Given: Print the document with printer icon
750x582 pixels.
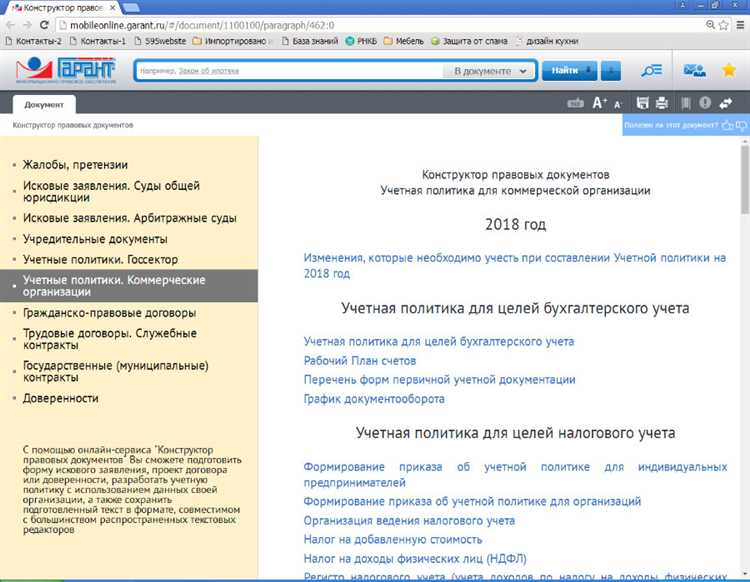Looking at the screenshot, I should [662, 103].
